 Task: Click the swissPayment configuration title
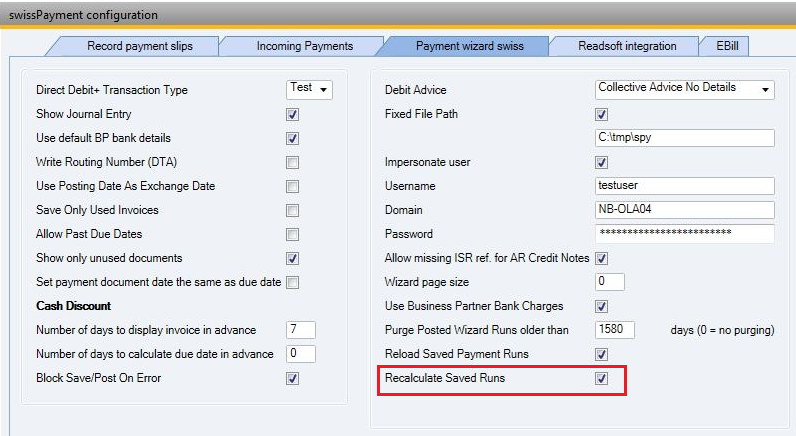tap(83, 15)
